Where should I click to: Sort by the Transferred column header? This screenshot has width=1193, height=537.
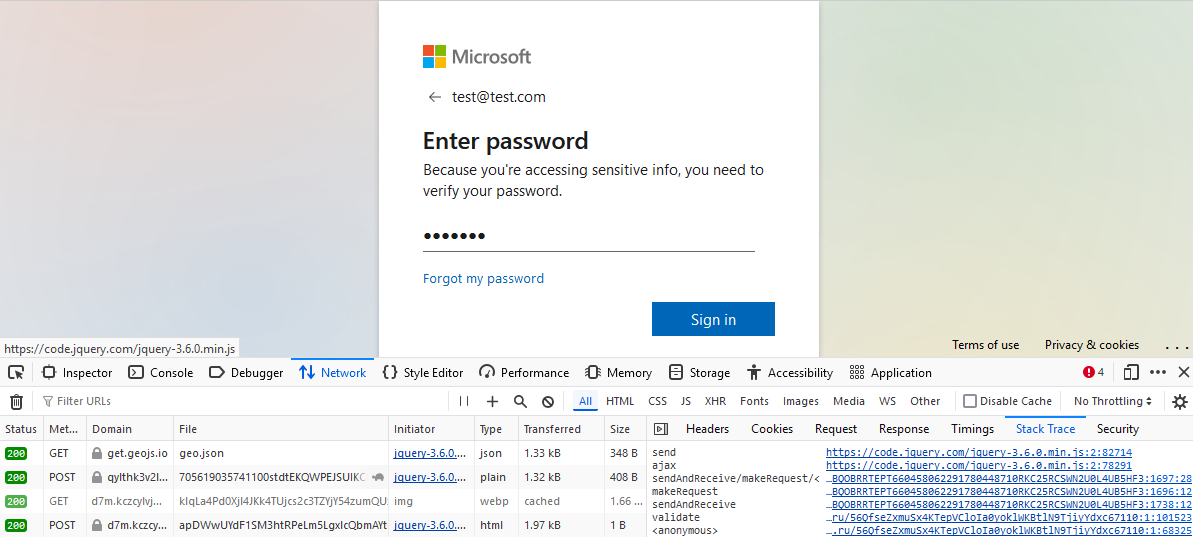click(562, 429)
